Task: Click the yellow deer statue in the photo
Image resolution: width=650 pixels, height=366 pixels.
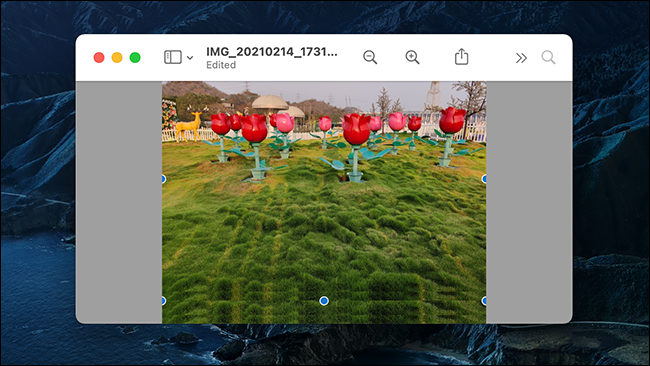Action: pyautogui.click(x=189, y=126)
